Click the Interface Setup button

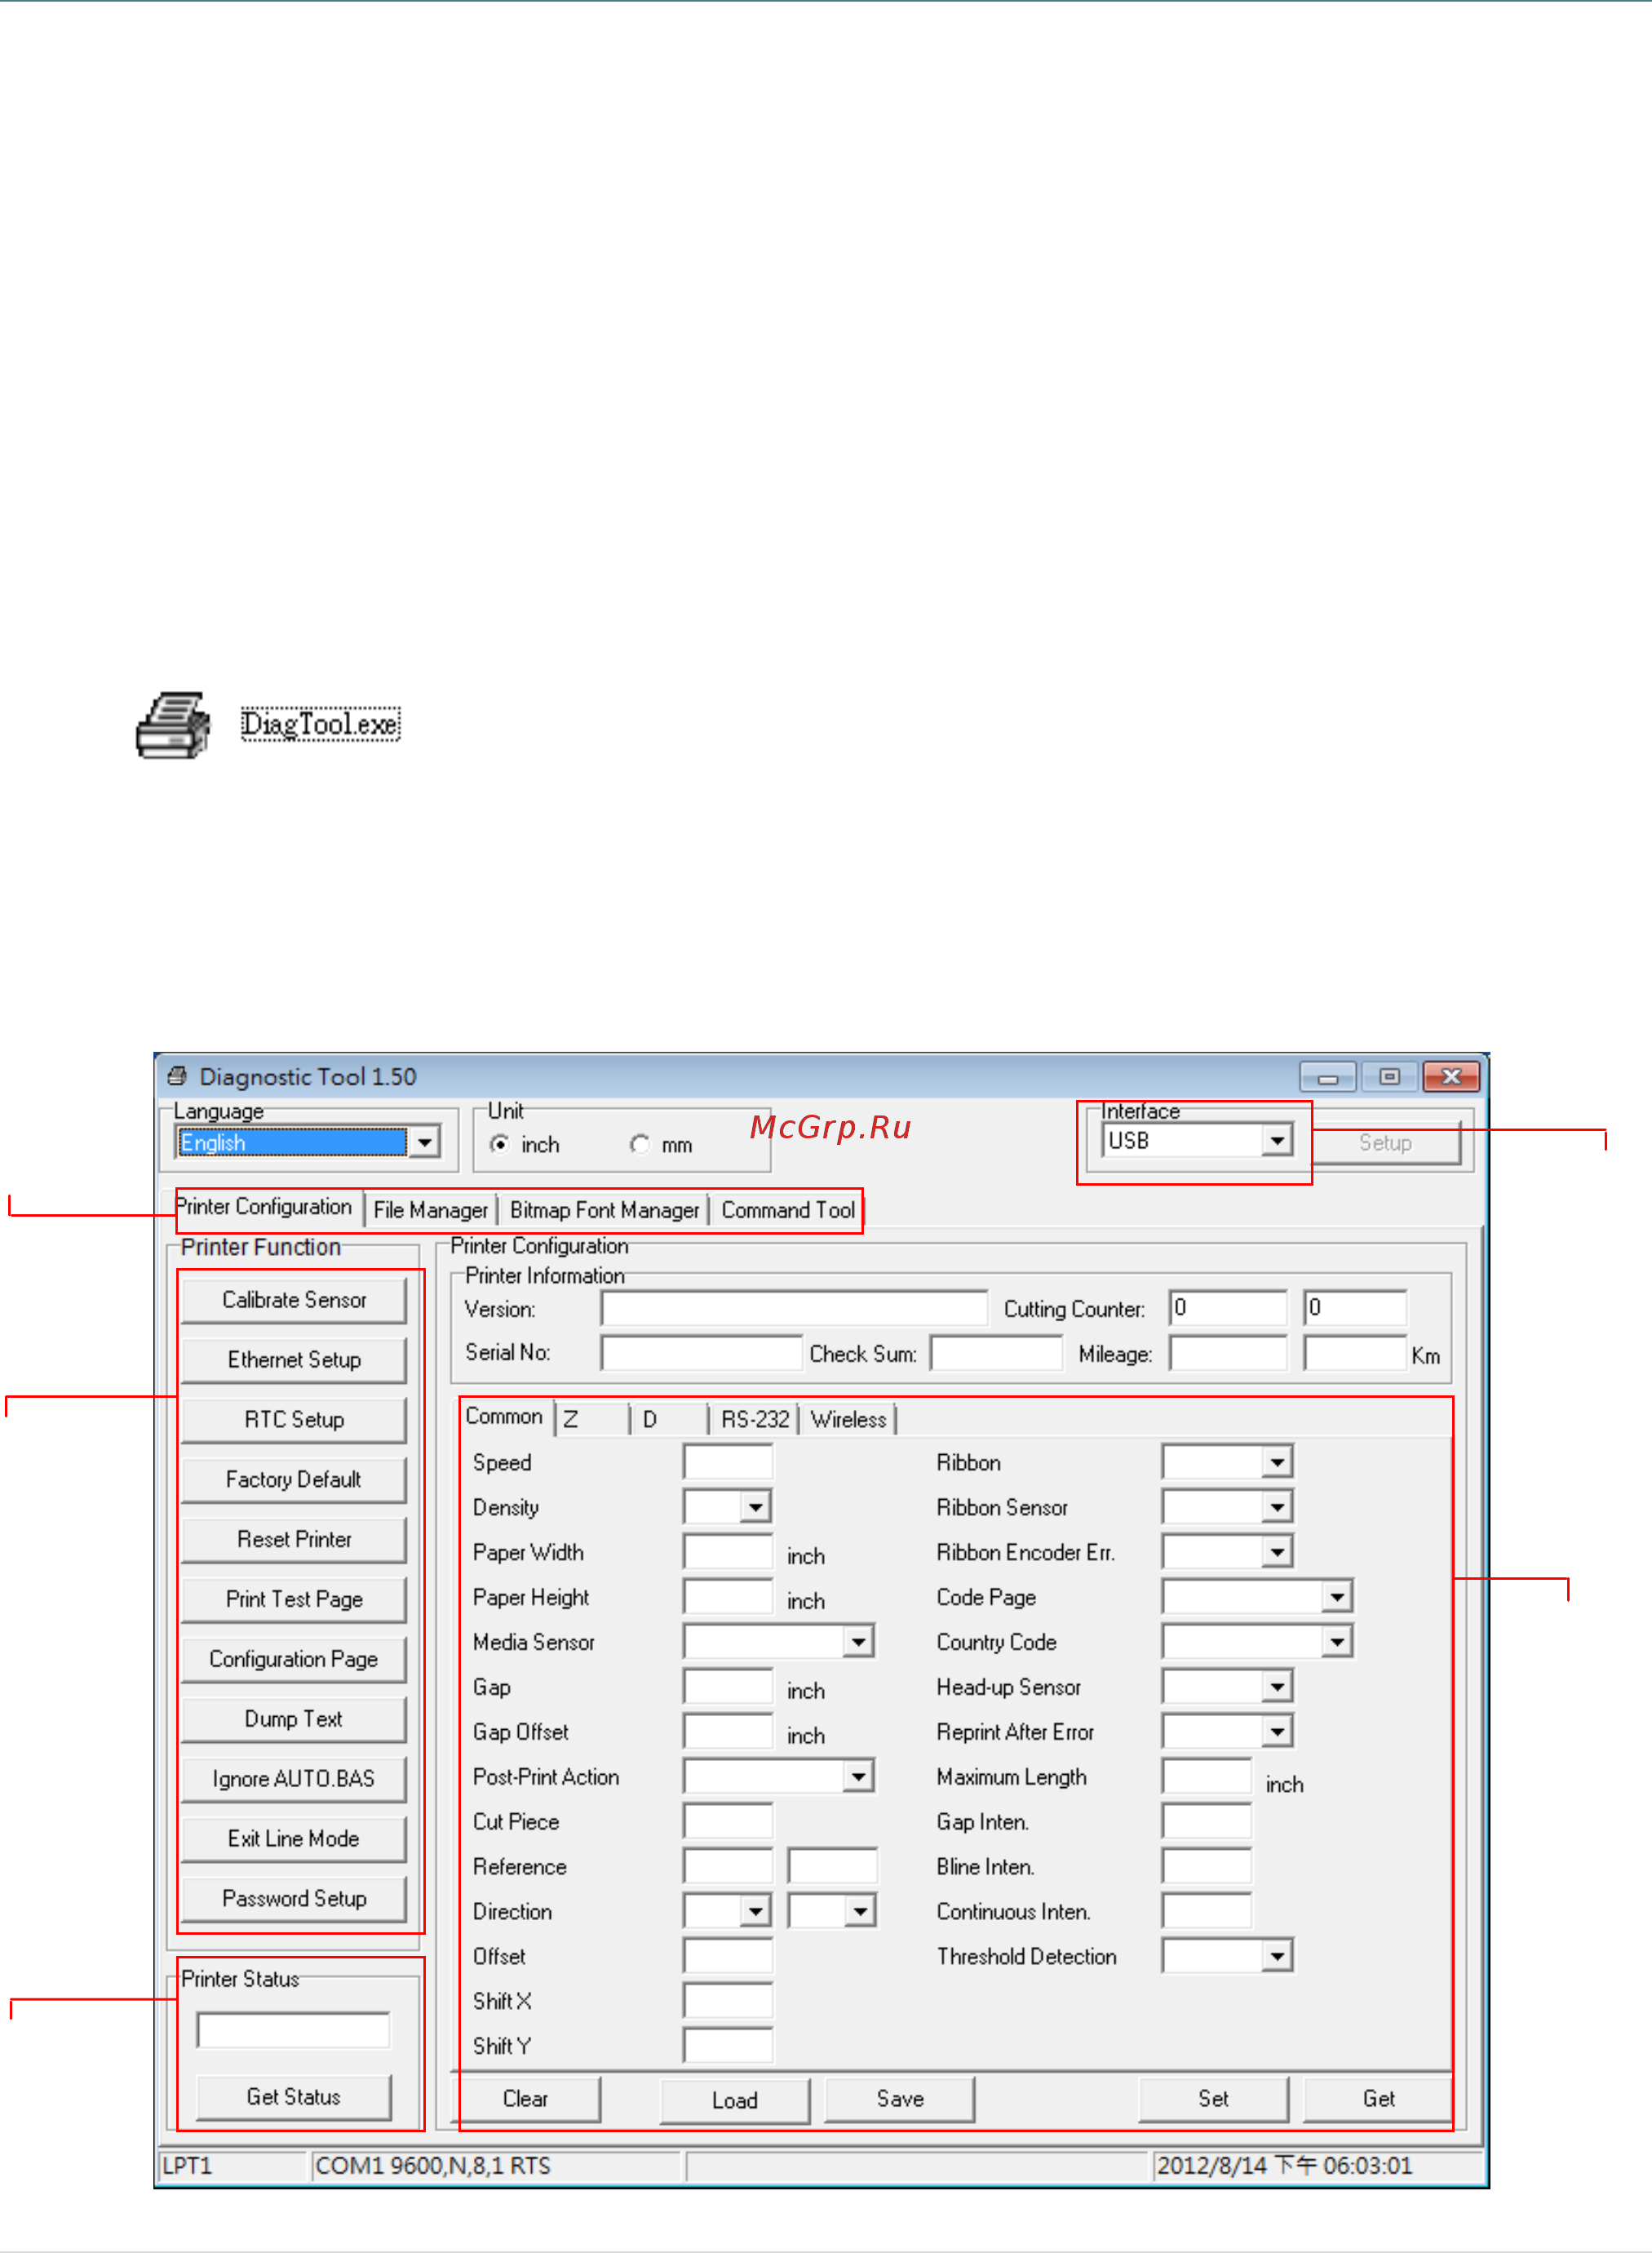point(1386,1143)
